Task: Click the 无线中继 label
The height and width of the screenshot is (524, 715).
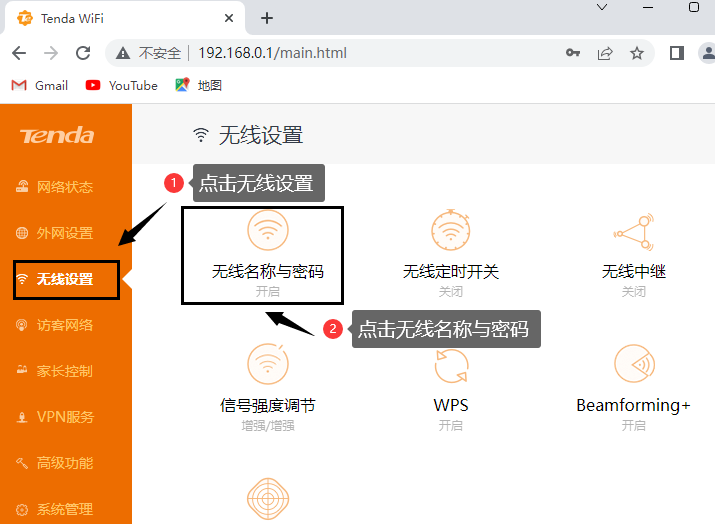Action: 634,272
